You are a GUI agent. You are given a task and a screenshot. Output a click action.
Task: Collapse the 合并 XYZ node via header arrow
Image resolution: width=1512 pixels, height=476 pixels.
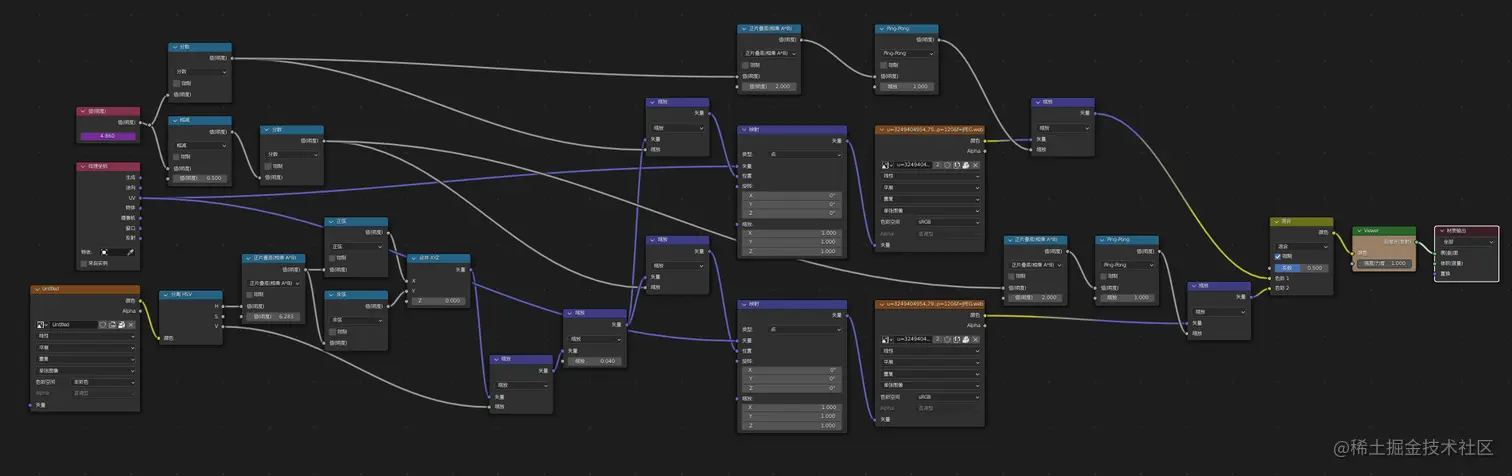coord(413,258)
